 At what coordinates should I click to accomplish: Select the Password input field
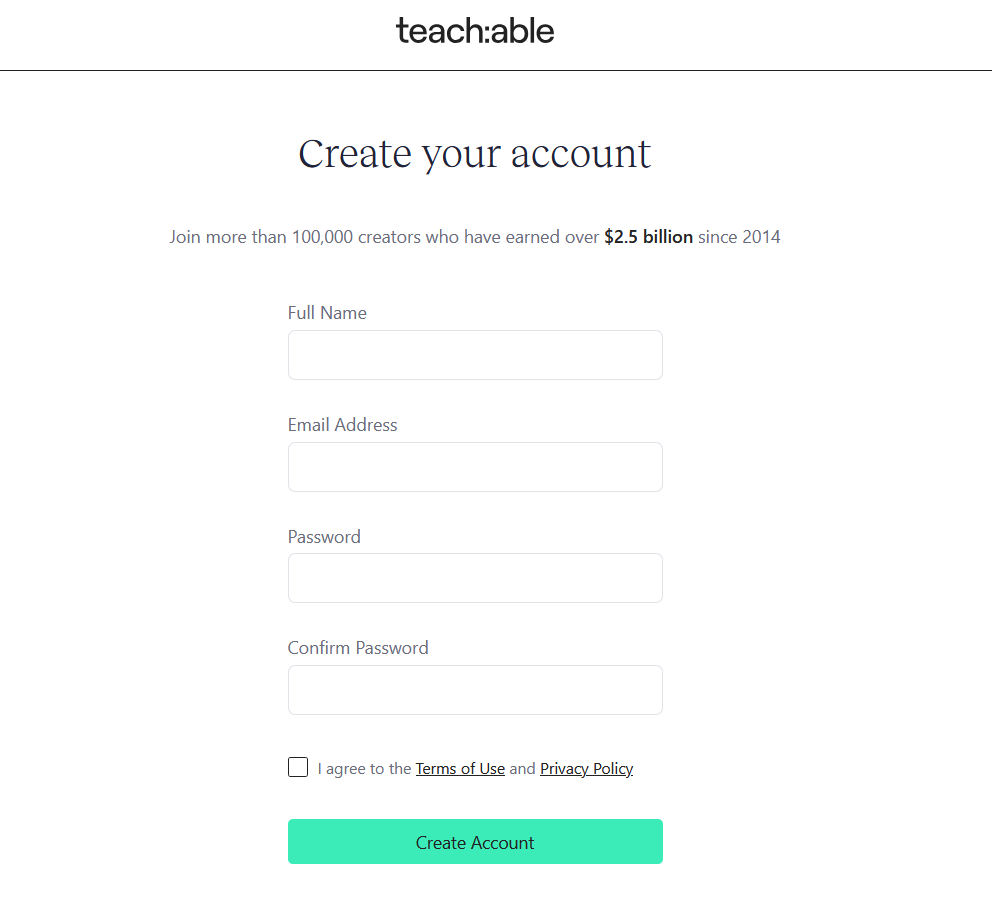475,578
